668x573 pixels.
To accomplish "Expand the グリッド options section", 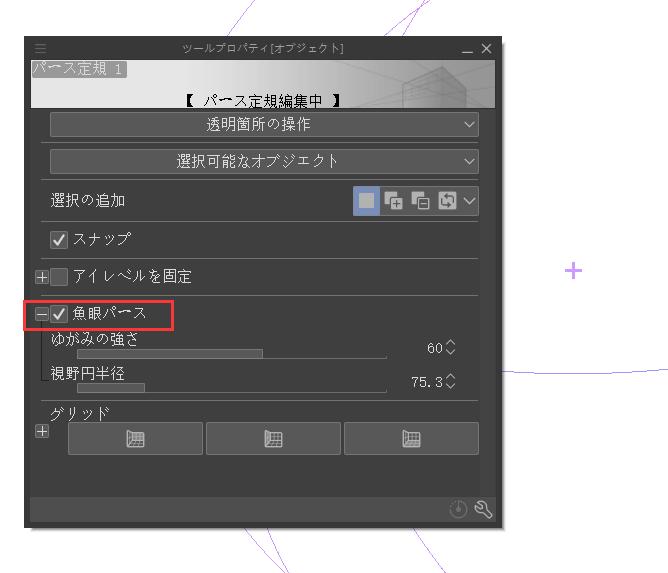I will (41, 432).
